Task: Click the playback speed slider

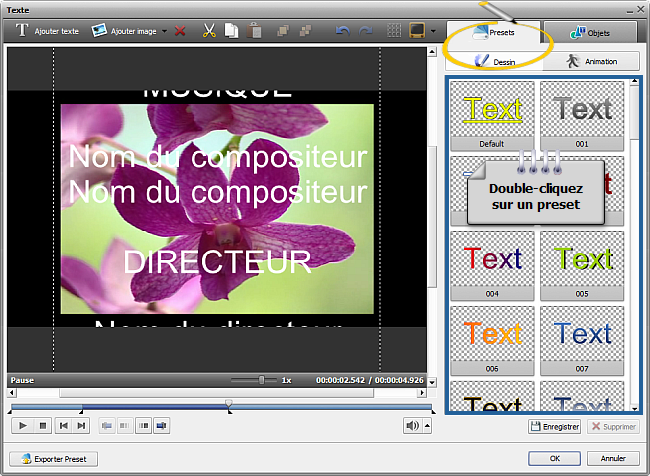Action: 262,380
